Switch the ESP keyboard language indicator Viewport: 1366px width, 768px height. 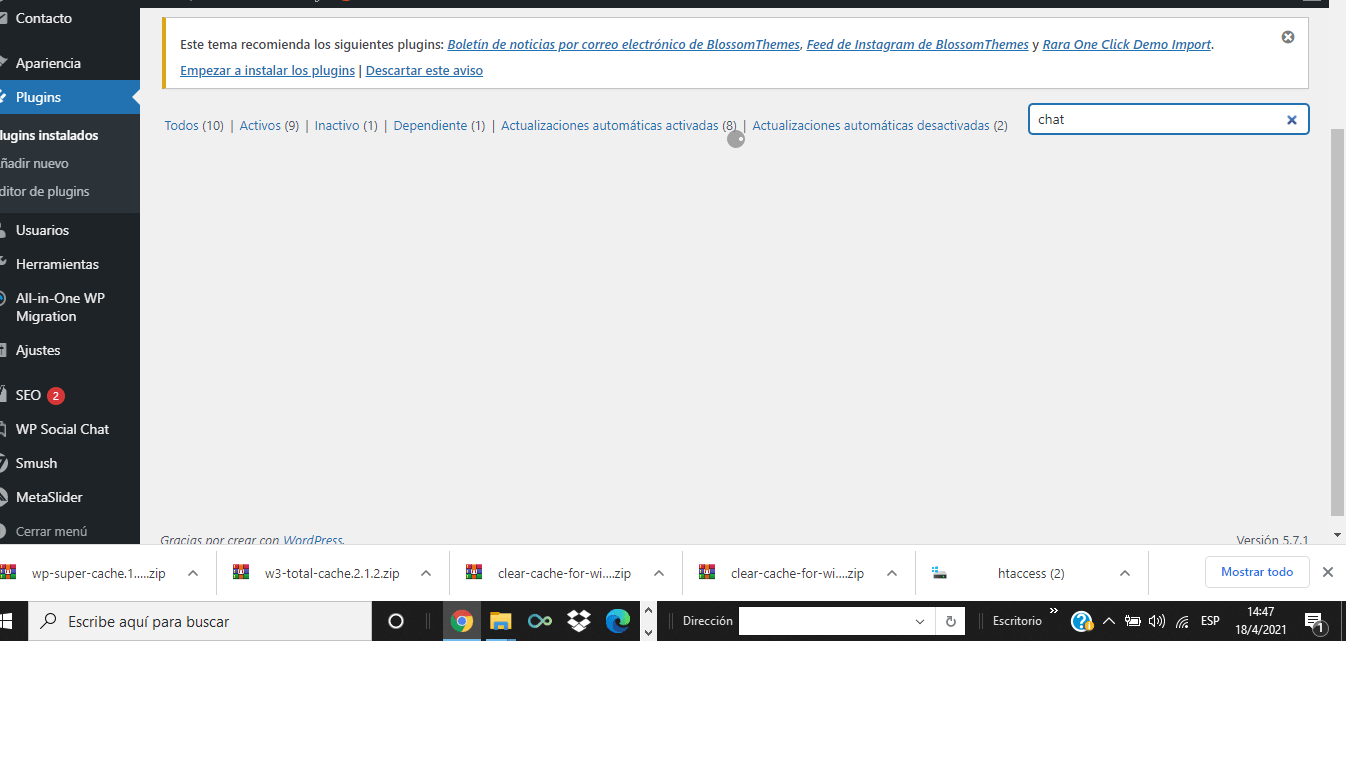1210,621
